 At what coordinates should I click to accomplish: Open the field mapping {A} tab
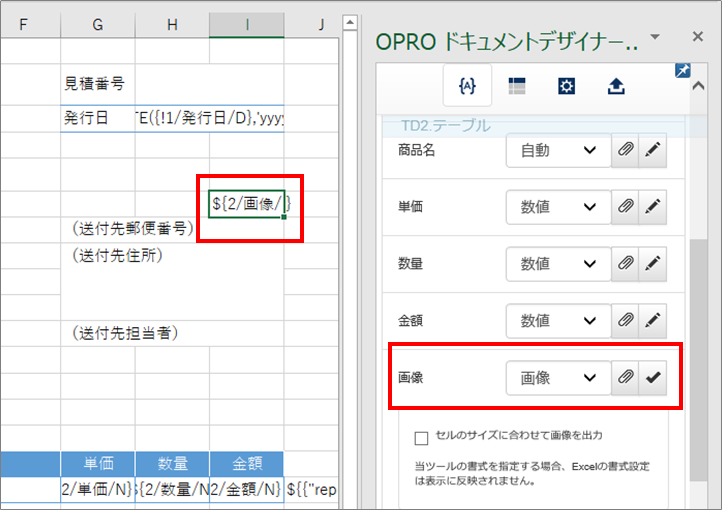(x=466, y=87)
